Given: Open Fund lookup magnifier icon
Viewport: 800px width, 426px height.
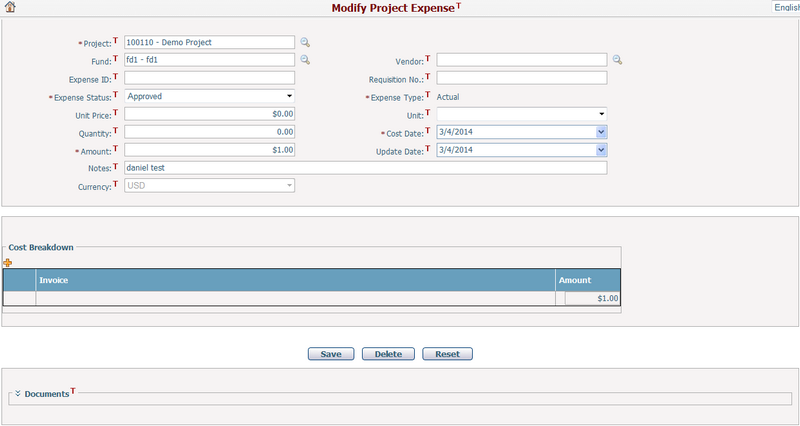Looking at the screenshot, I should (x=306, y=60).
